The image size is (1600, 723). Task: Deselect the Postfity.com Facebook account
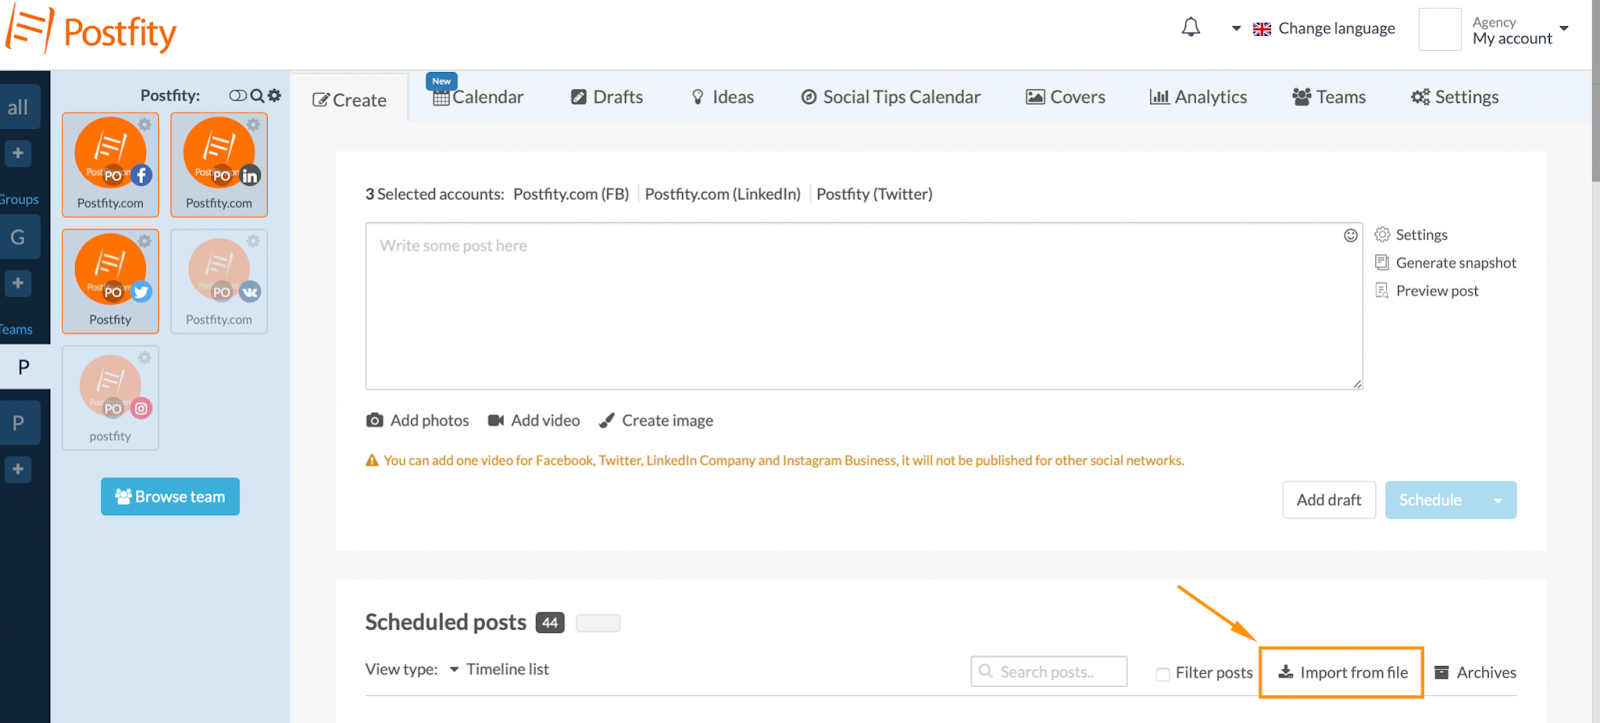pos(110,164)
